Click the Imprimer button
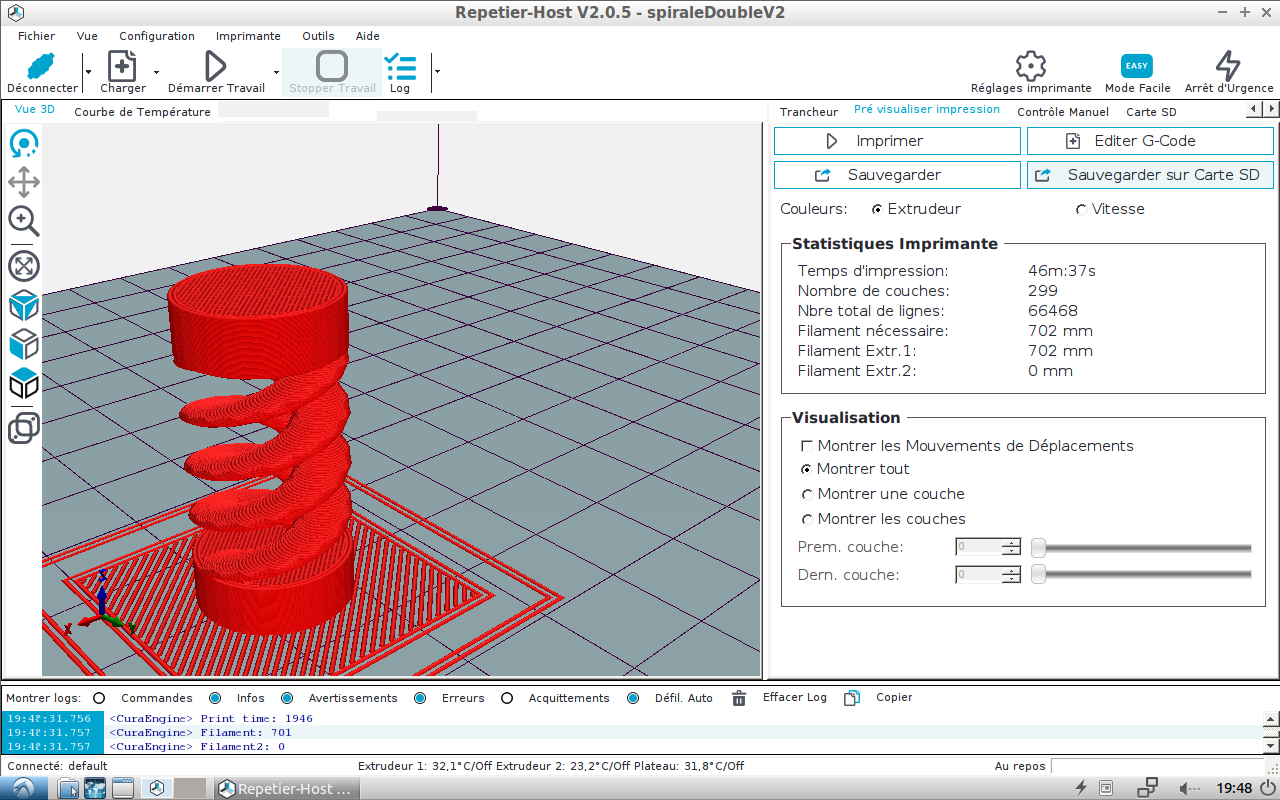Screen dimensions: 1280x800 897,141
